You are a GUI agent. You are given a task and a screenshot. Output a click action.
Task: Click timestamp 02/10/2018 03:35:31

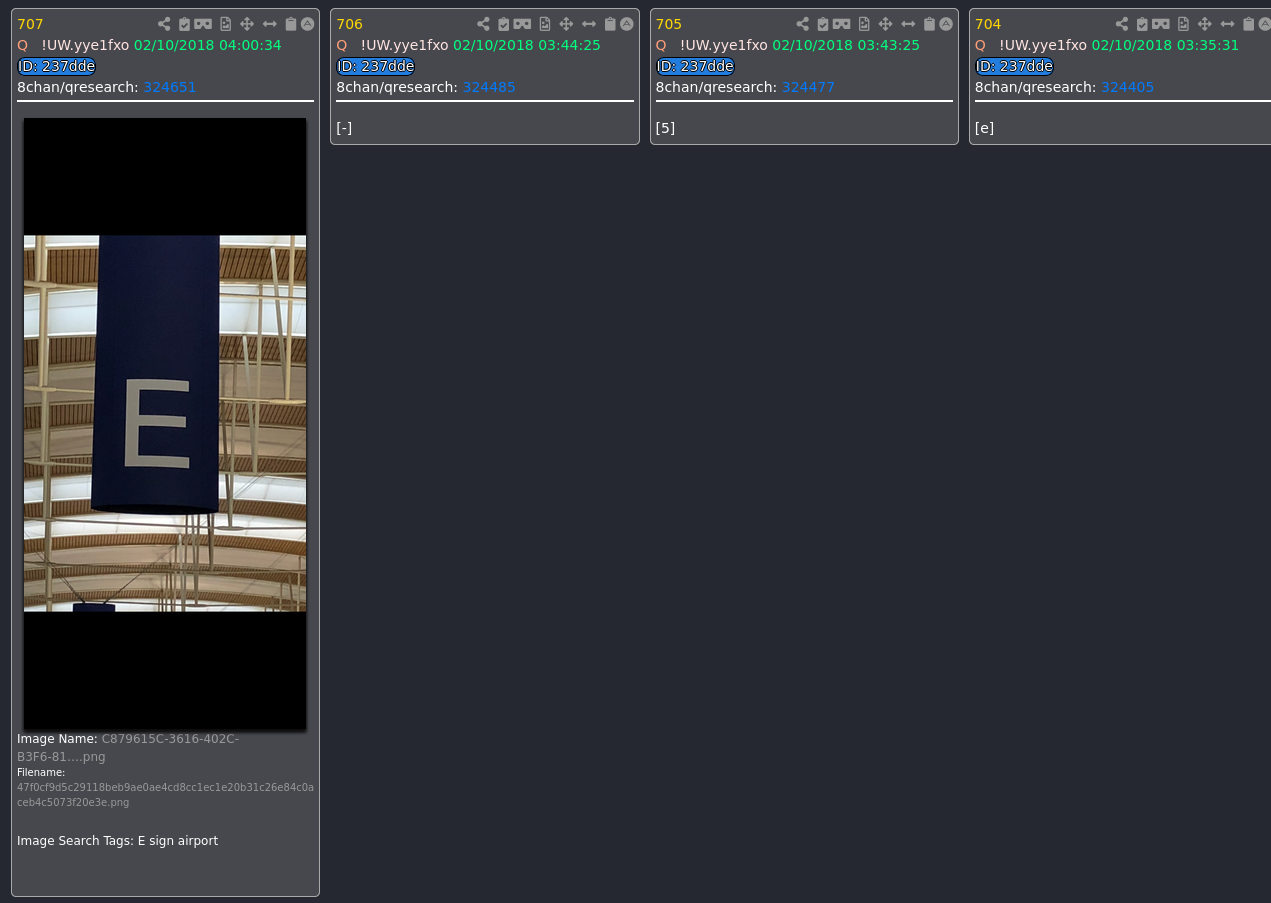[x=1165, y=45]
